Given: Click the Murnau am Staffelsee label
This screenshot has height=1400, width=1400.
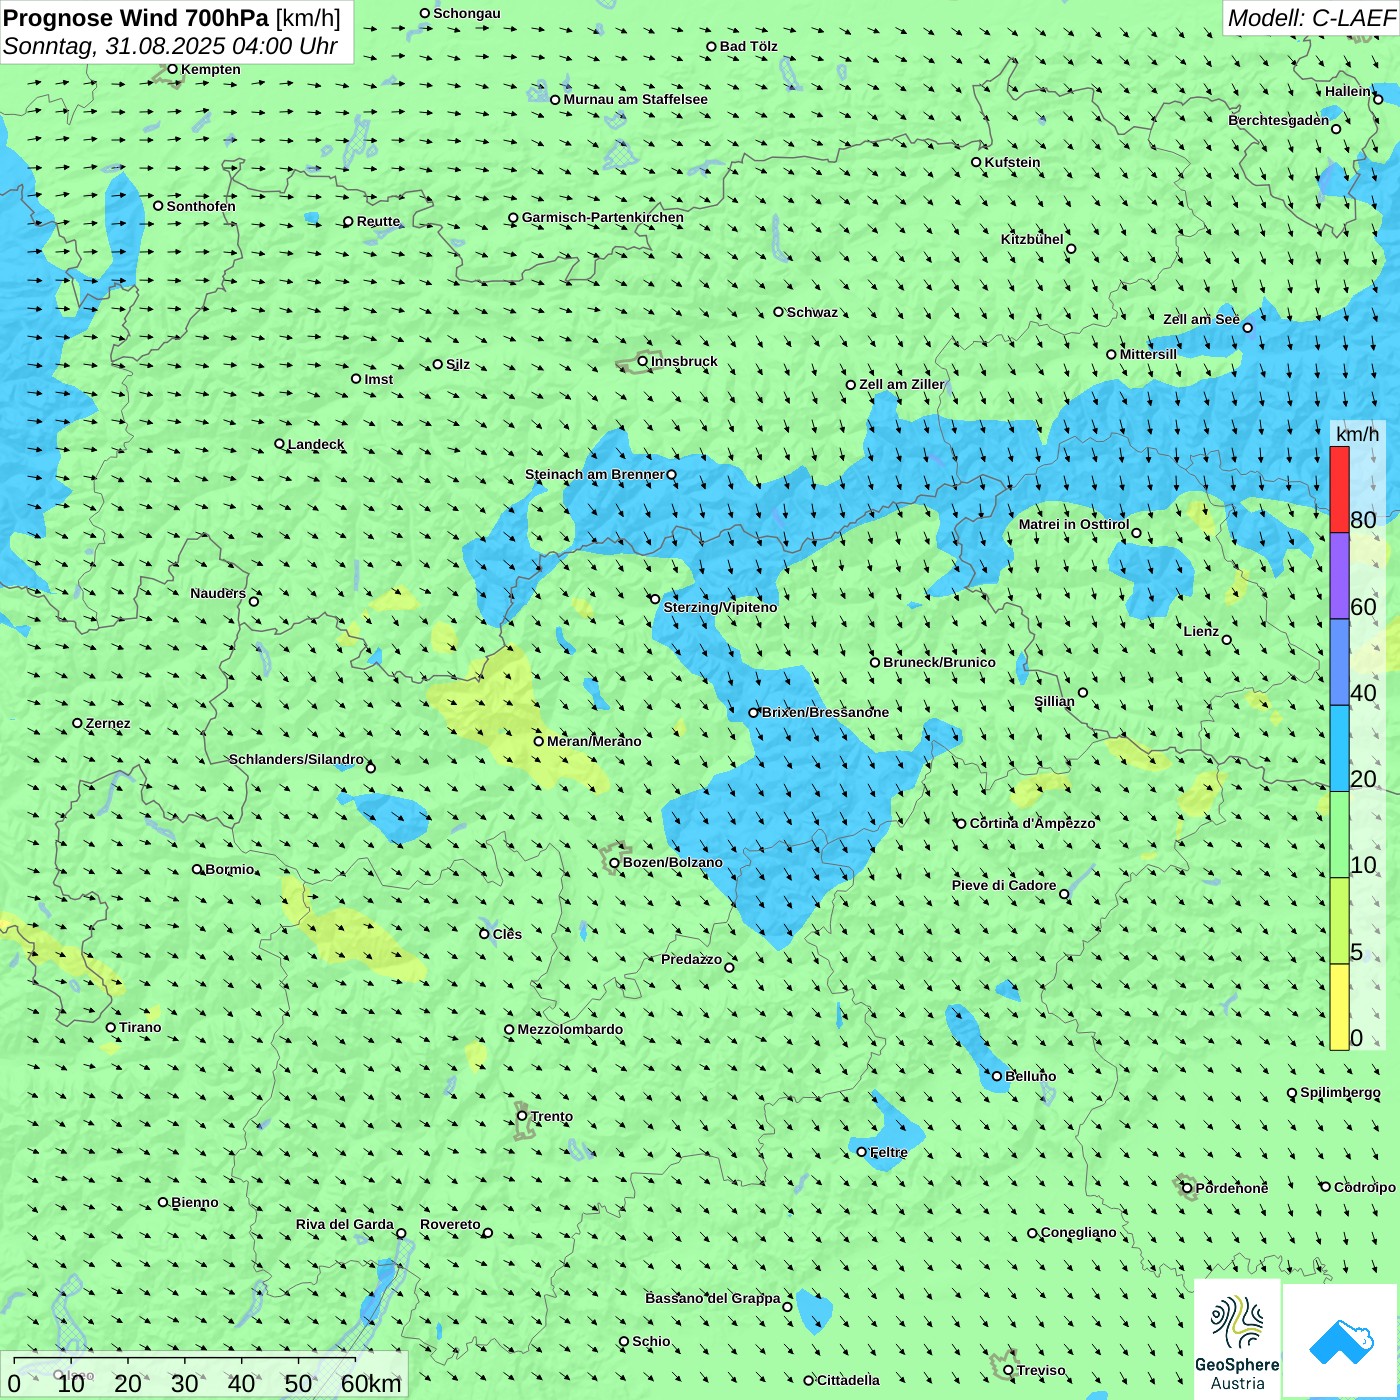Looking at the screenshot, I should (x=635, y=99).
